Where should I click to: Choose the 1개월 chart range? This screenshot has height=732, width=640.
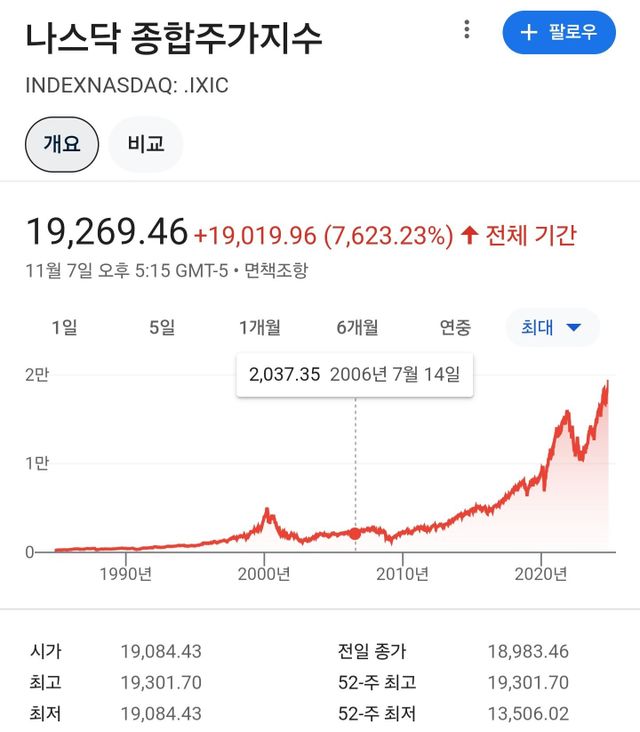tap(259, 327)
